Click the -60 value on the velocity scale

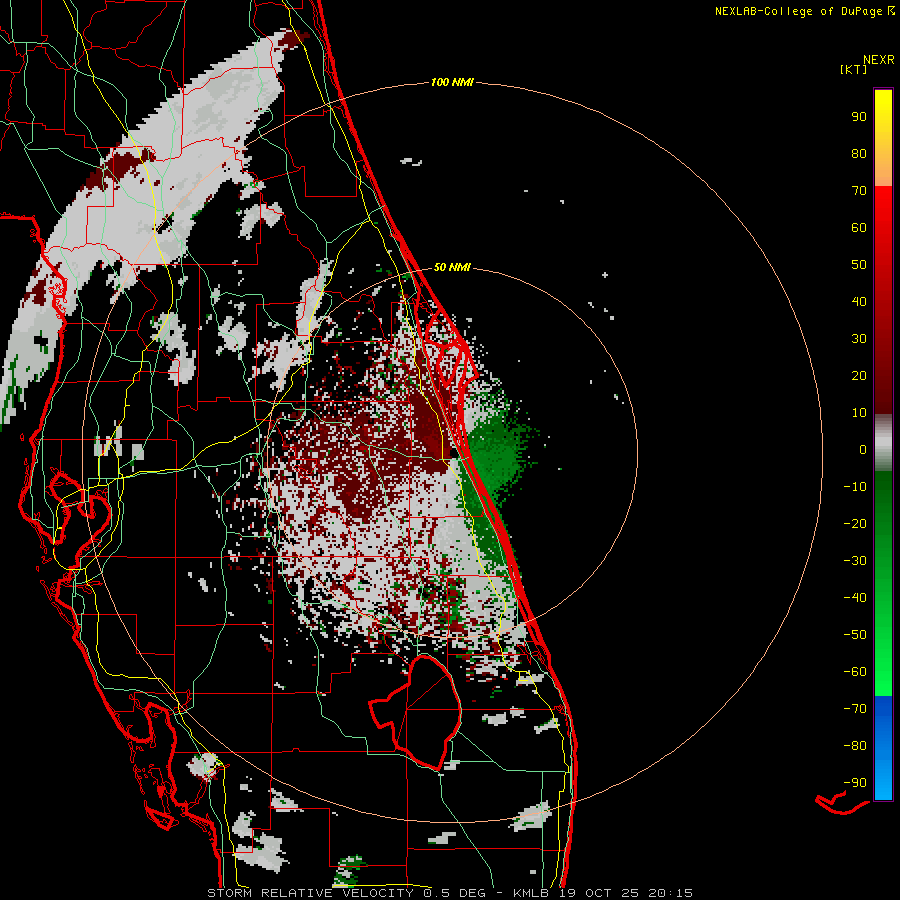coord(855,672)
